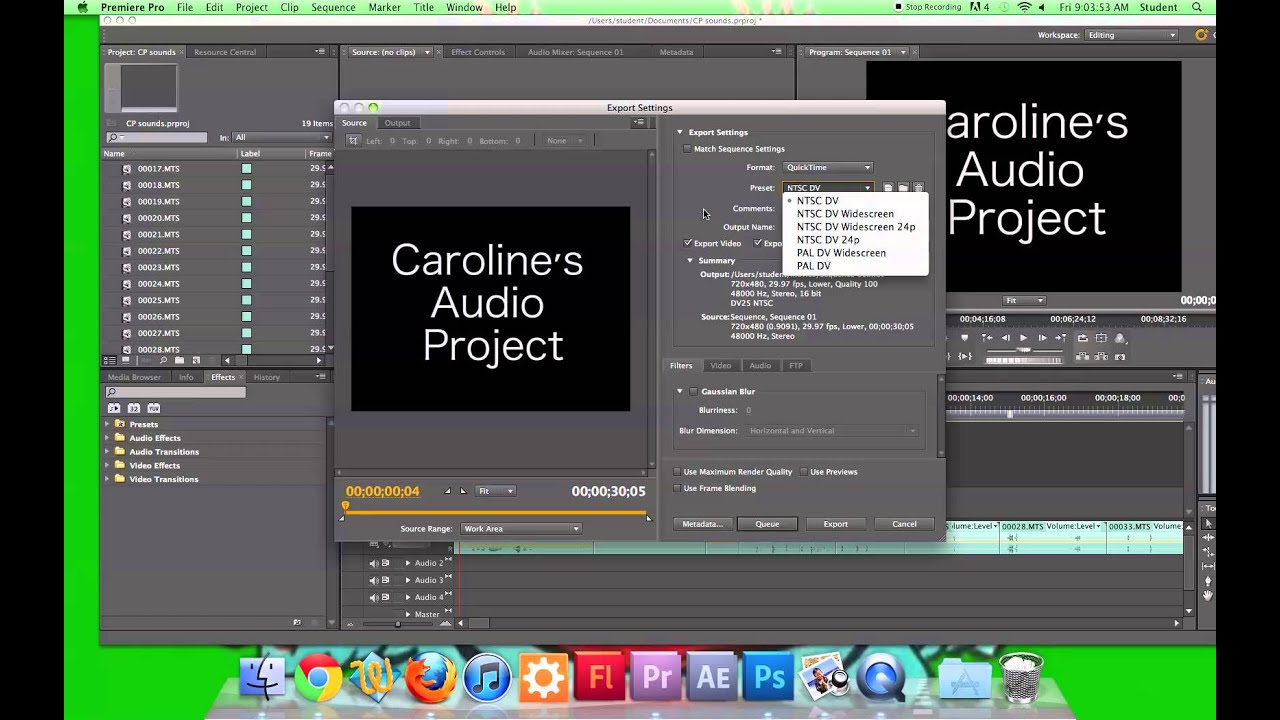The image size is (1280, 720).
Task: Select the Selection tool in Tools panel
Action: pos(1208,524)
